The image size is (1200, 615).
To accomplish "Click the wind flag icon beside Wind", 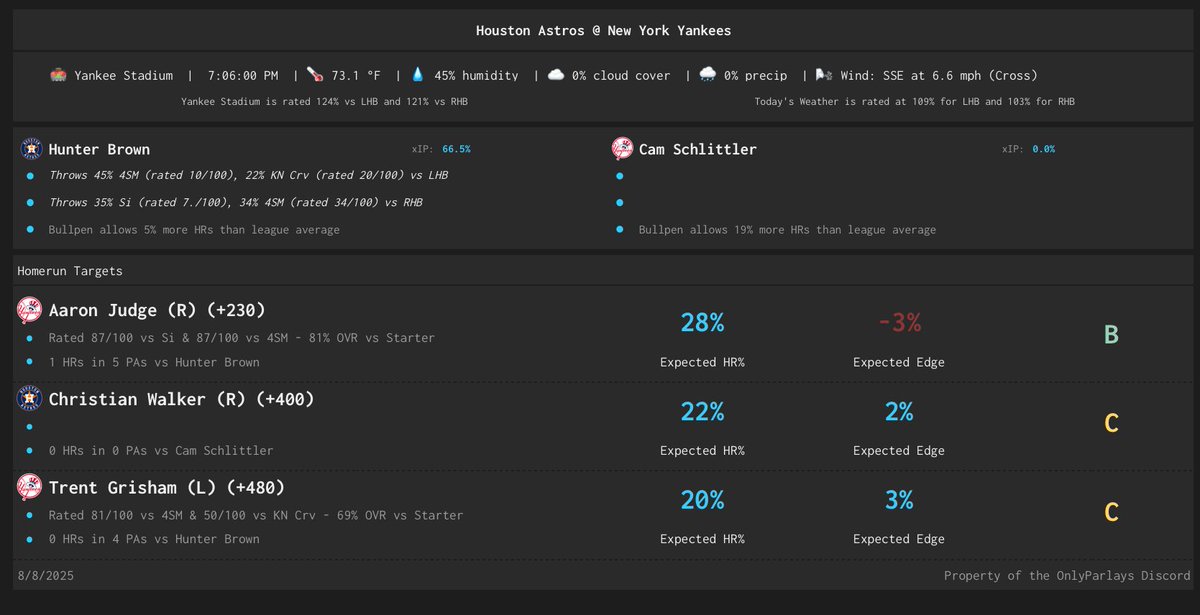I will point(824,75).
